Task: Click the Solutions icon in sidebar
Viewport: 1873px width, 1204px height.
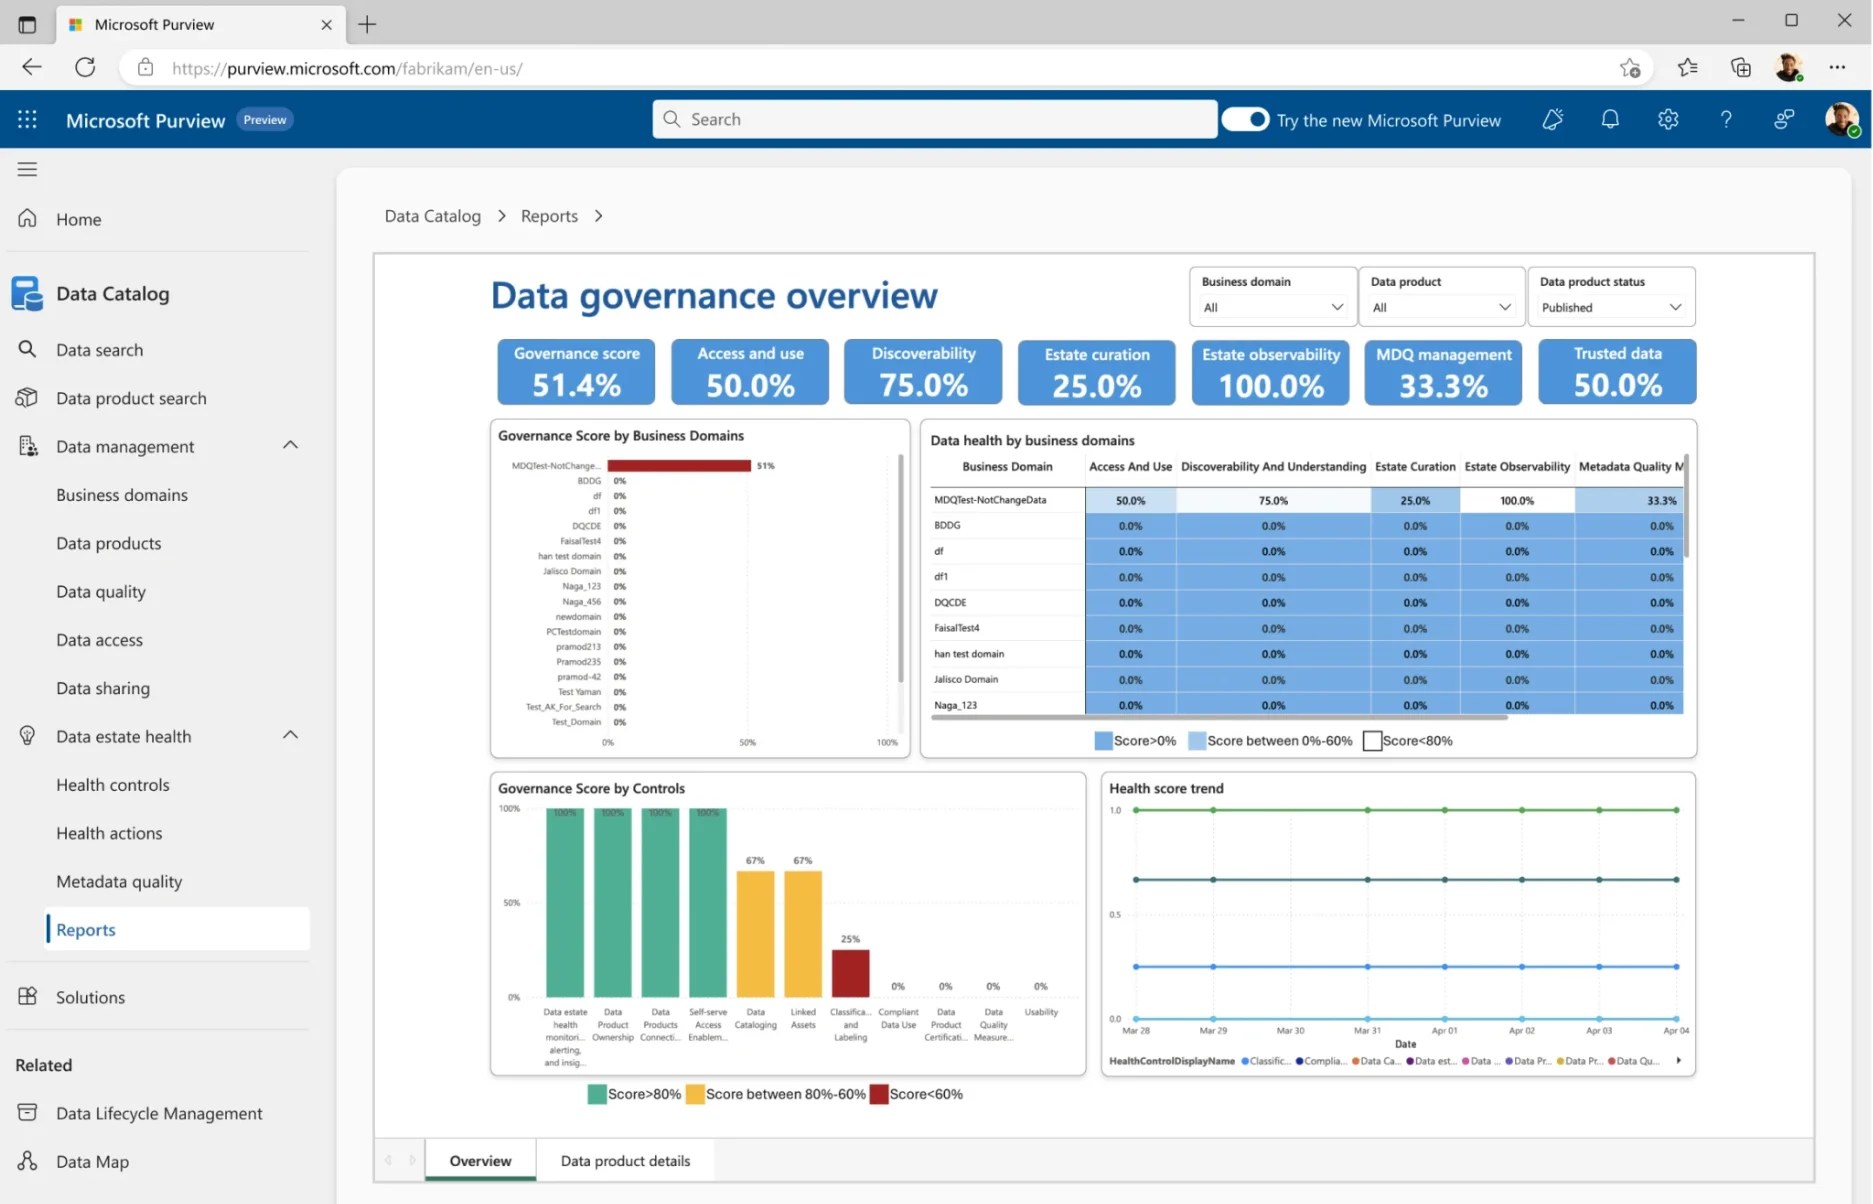Action: tap(27, 996)
